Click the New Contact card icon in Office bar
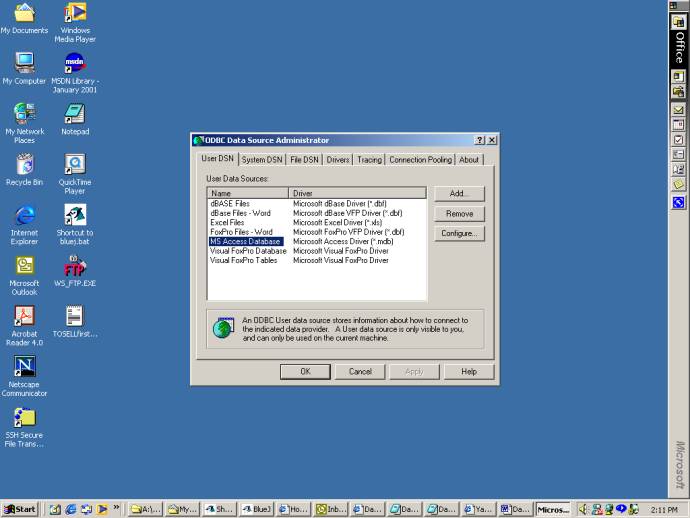Viewport: 690px width, 518px height. (x=678, y=155)
